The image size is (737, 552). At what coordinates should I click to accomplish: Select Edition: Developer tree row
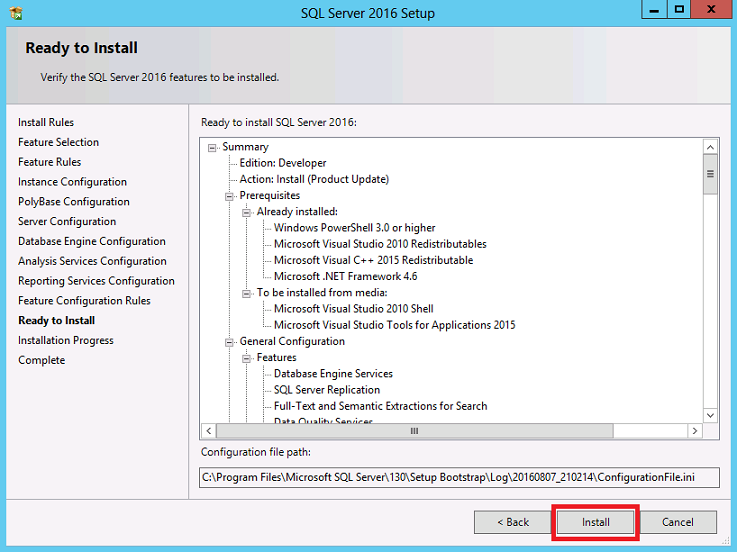pos(282,163)
